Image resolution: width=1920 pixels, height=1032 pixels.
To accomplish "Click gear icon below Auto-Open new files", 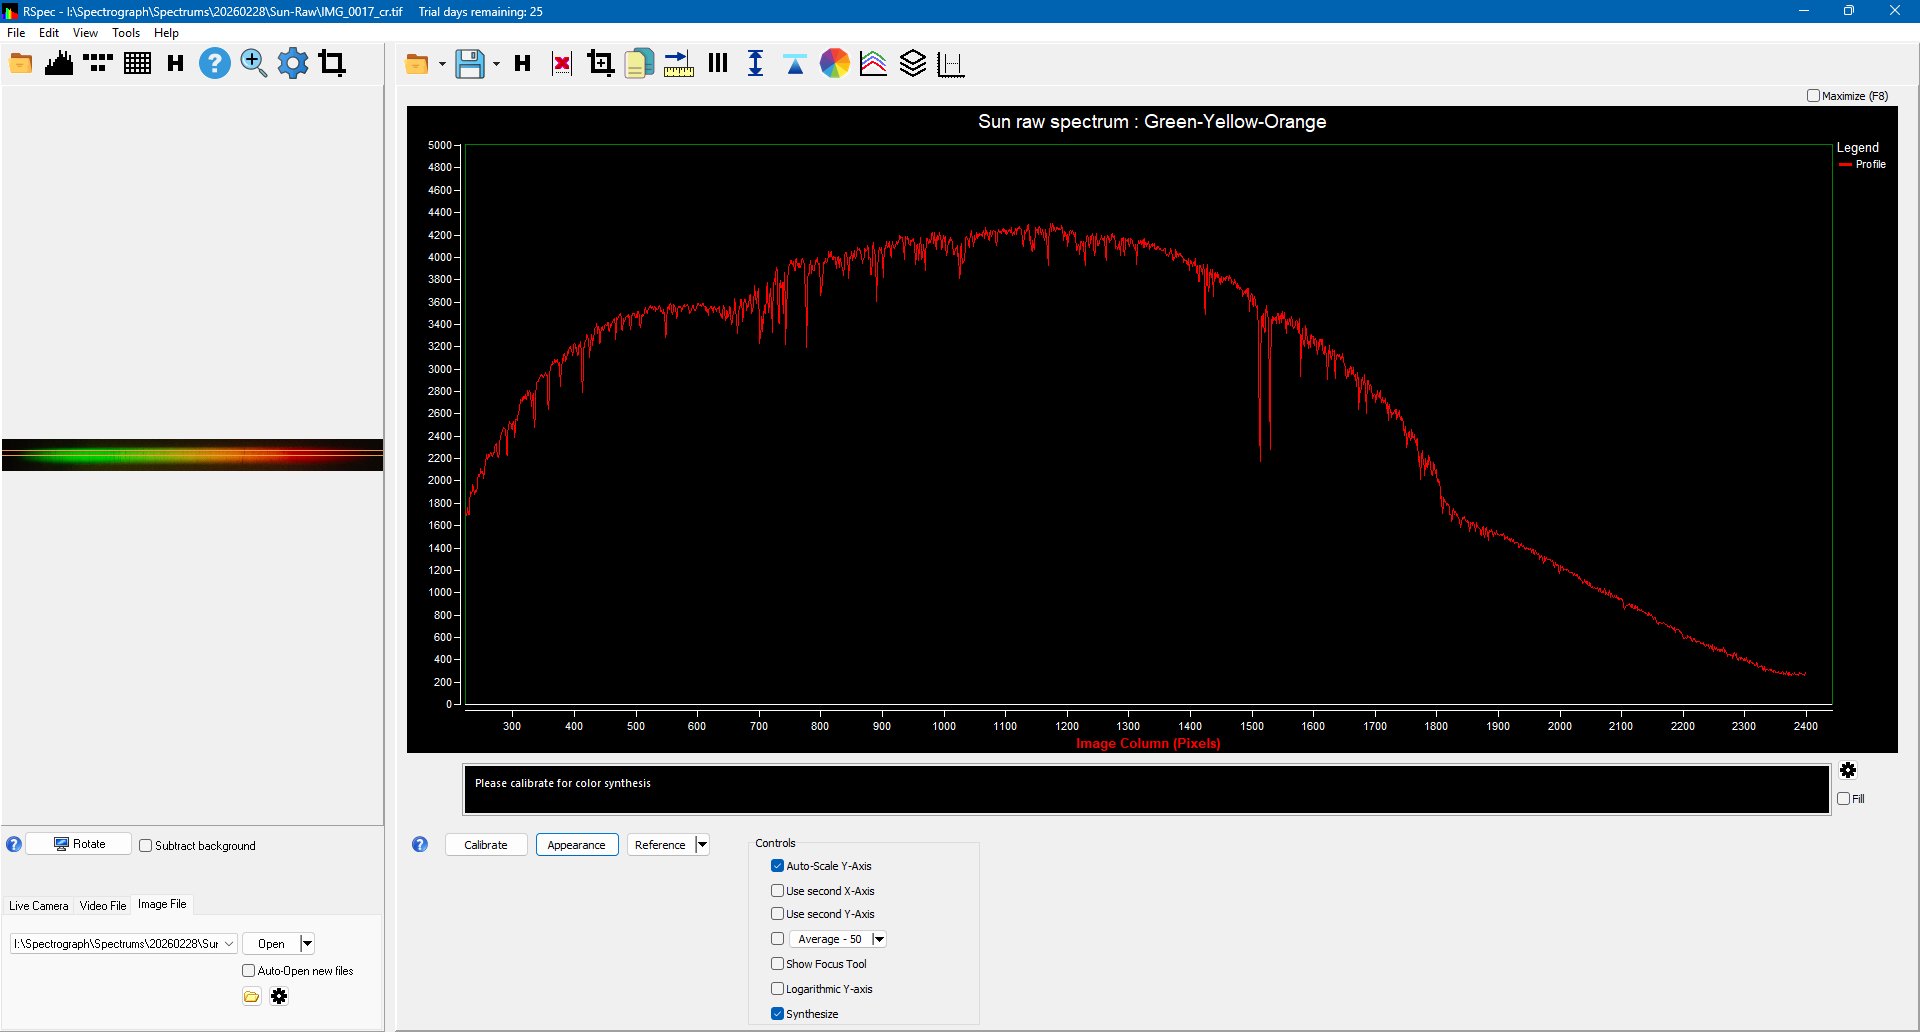I will 279,997.
